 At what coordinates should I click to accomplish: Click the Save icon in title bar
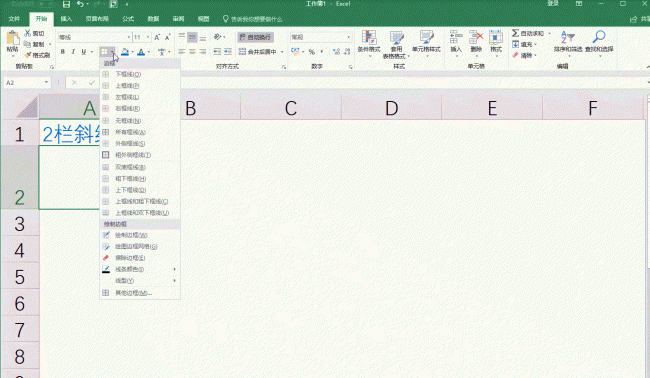click(66, 5)
